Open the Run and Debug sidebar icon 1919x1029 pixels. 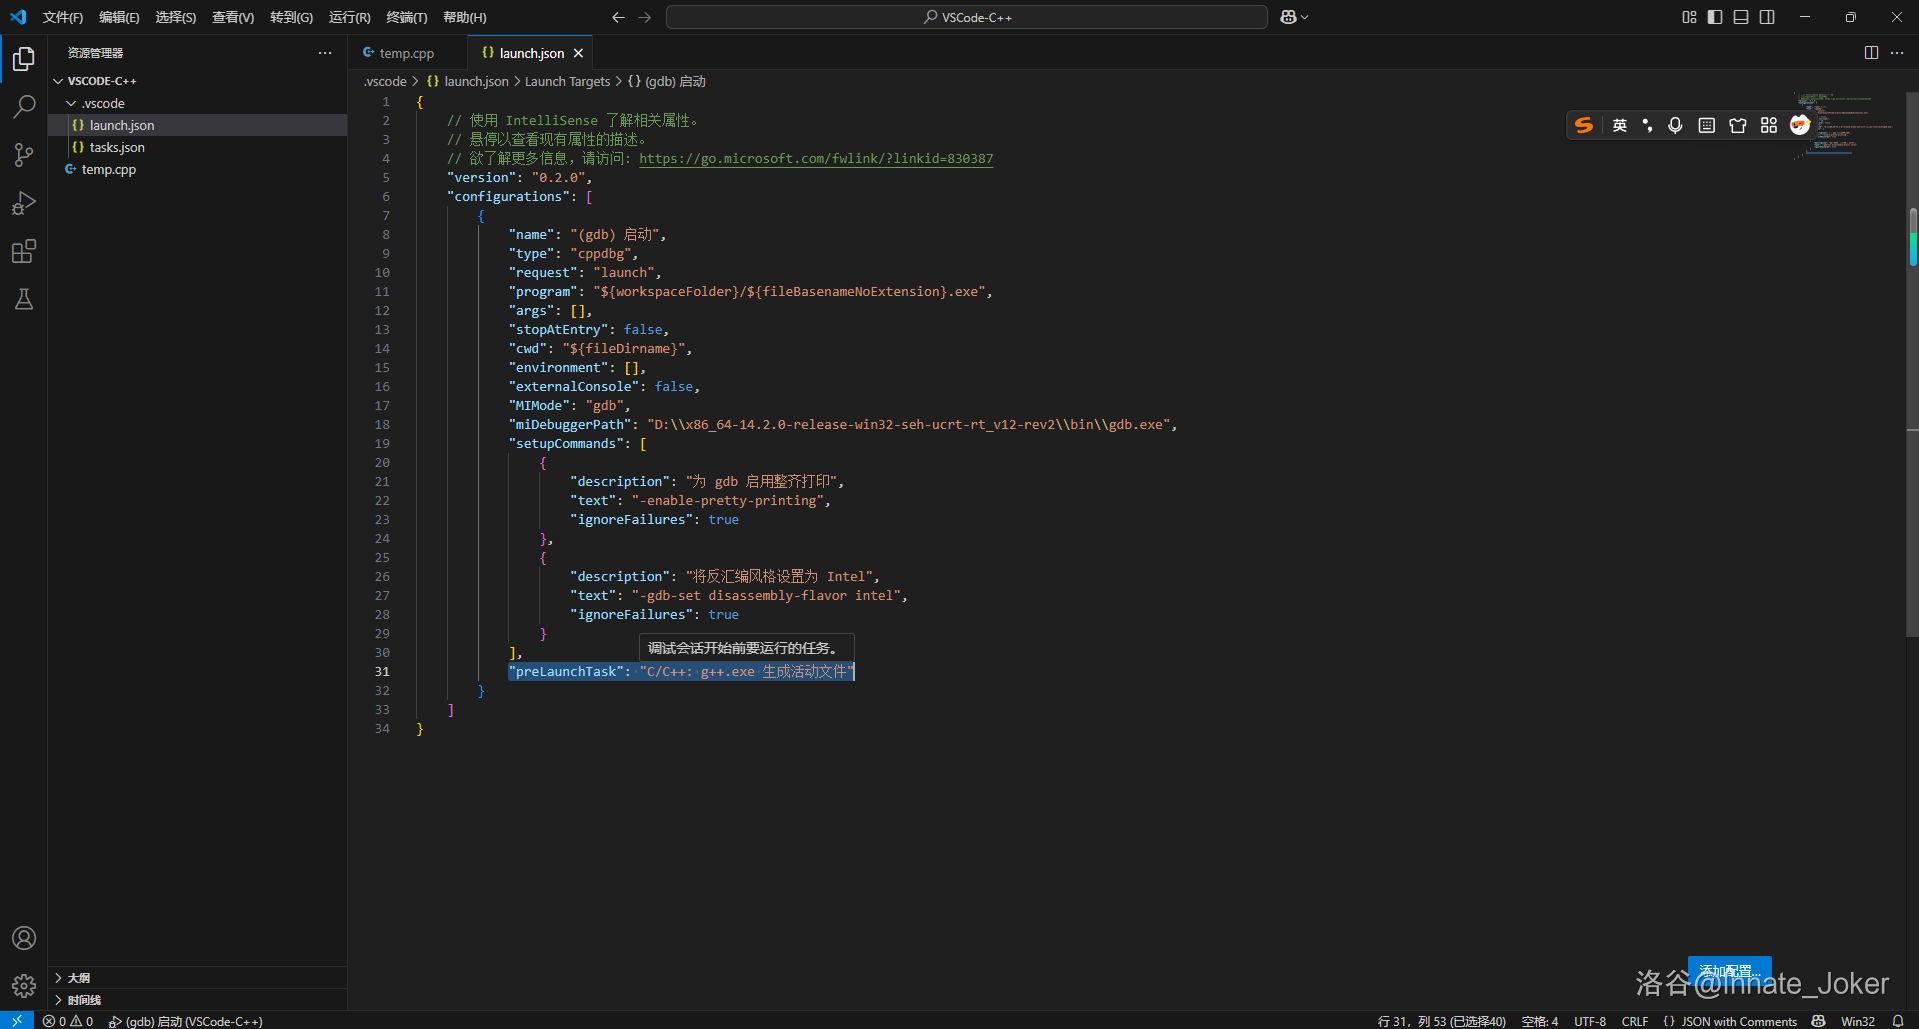24,203
